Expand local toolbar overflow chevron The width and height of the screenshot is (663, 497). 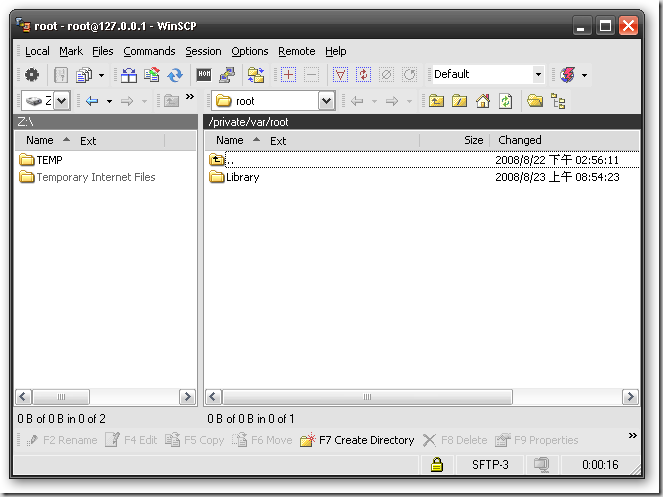click(190, 96)
